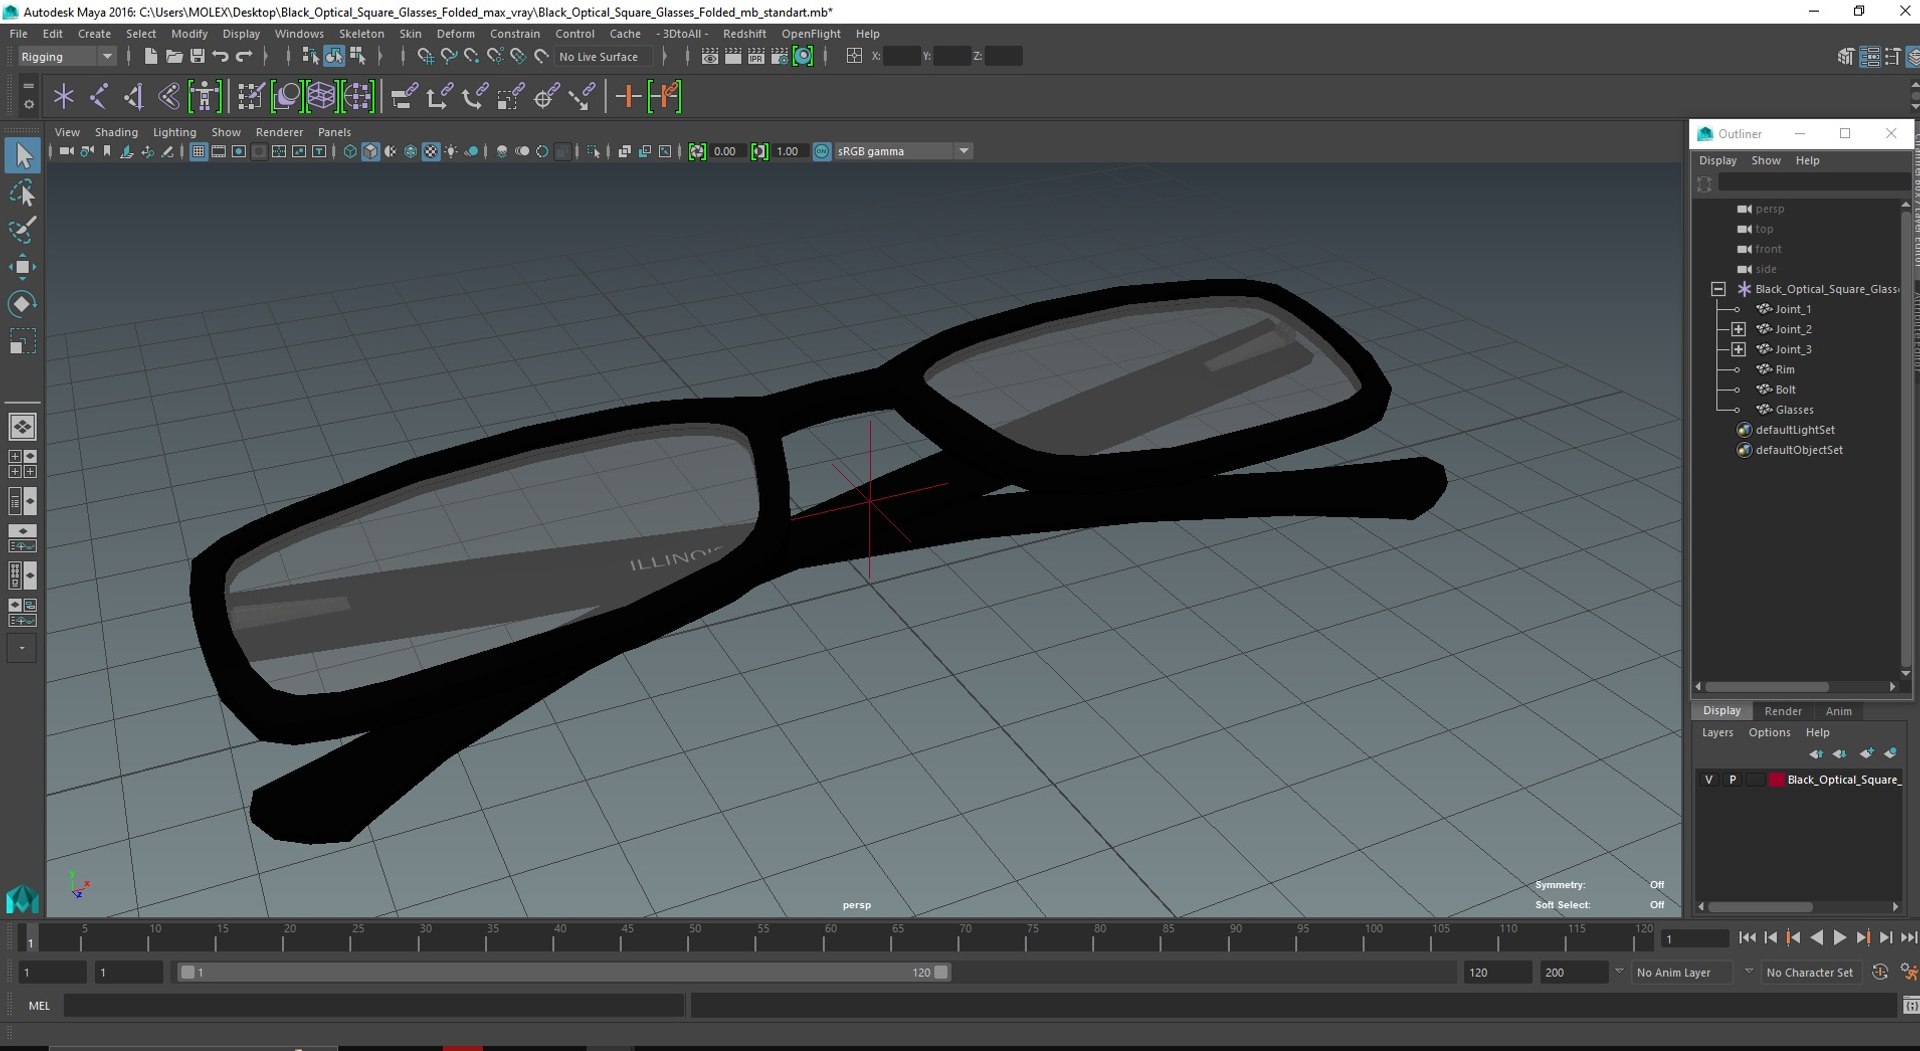
Task: Open the Layer Editor Options menu
Action: pyautogui.click(x=1769, y=733)
